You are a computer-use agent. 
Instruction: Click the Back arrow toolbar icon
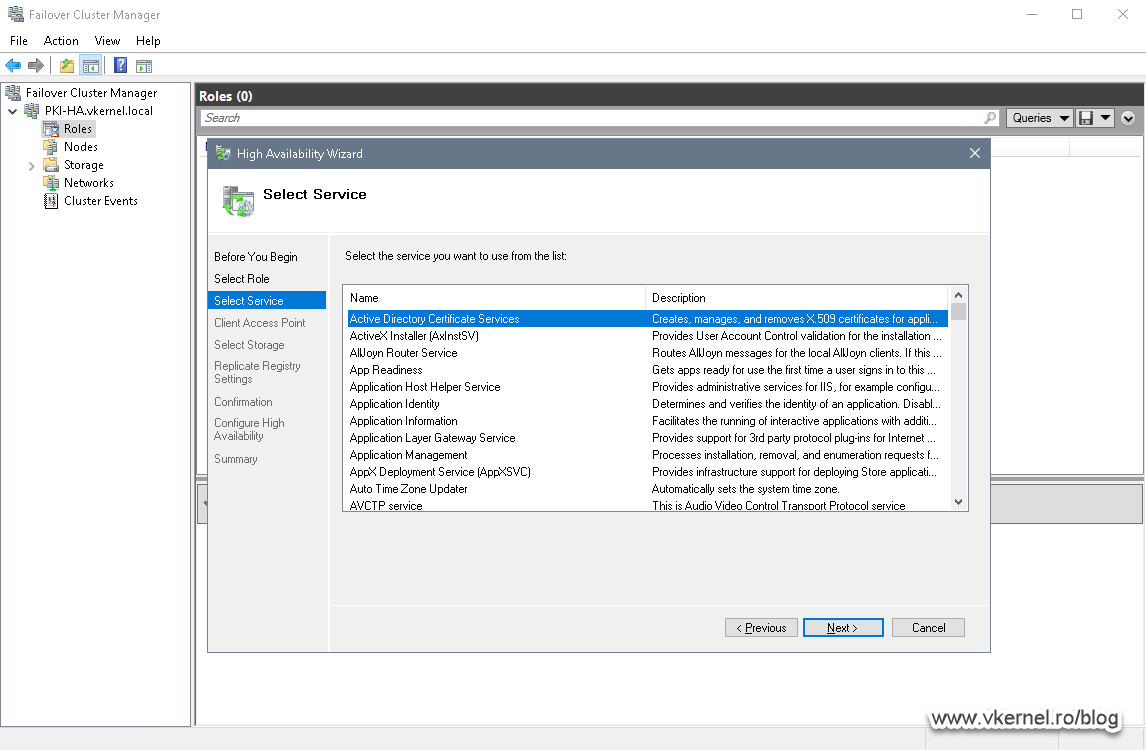click(x=13, y=66)
